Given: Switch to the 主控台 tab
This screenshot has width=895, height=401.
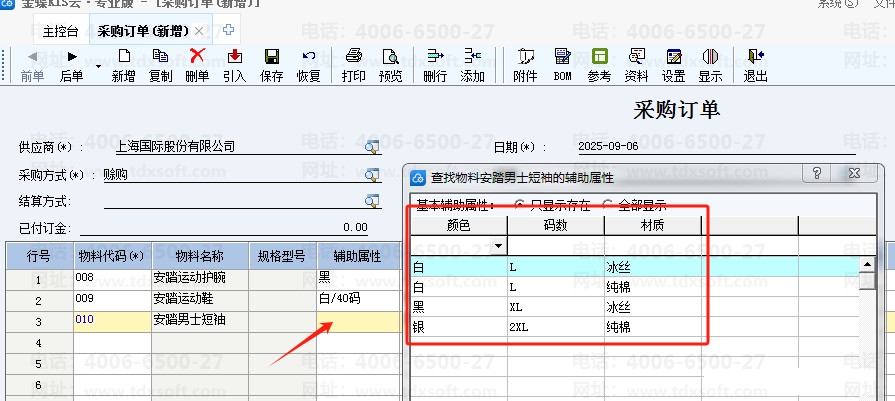Looking at the screenshot, I should (x=61, y=31).
